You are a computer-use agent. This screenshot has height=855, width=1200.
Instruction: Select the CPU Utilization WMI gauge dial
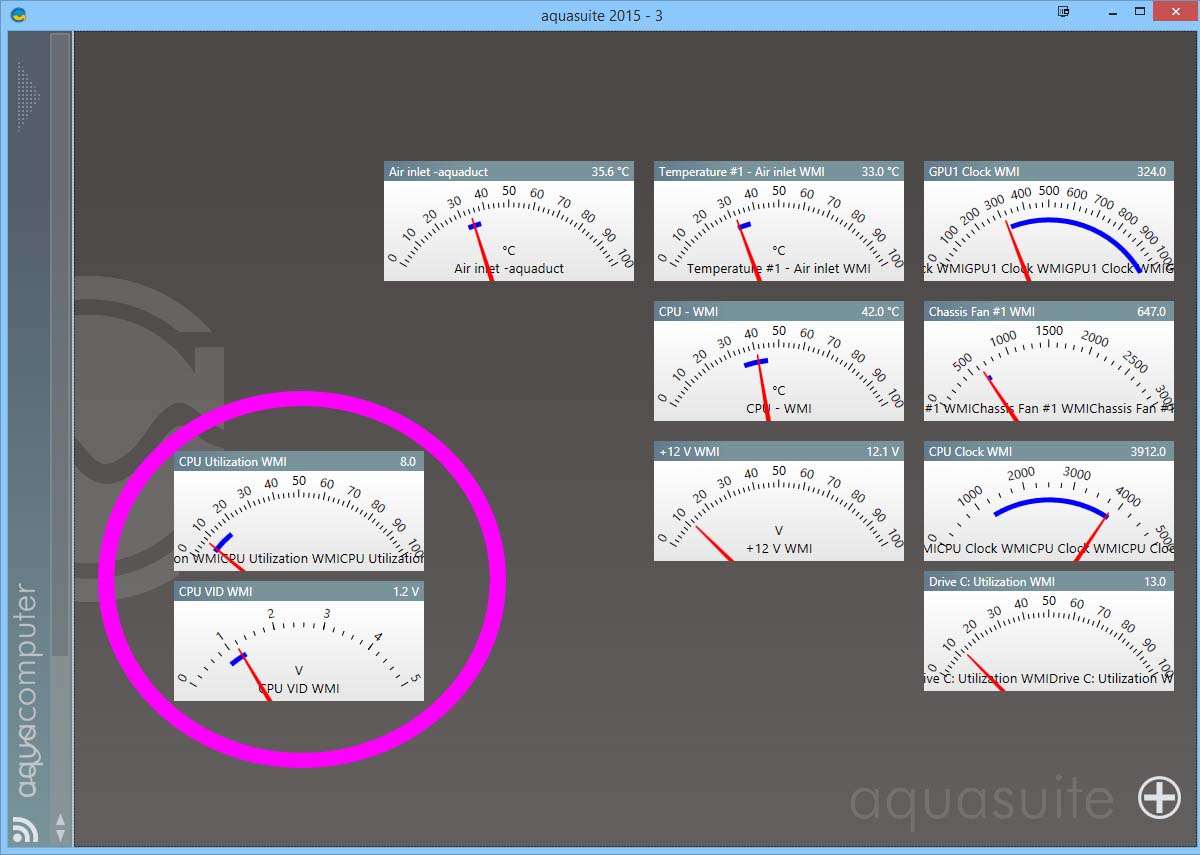[x=299, y=521]
